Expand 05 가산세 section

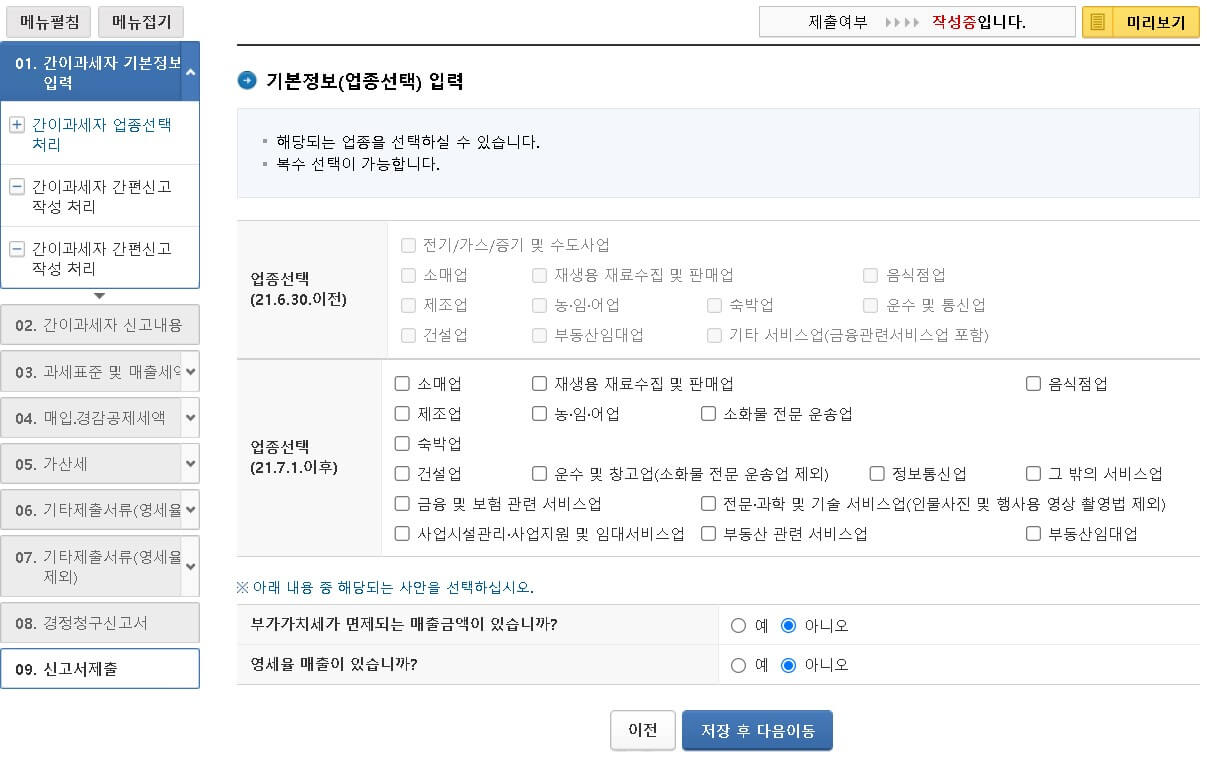pos(100,465)
